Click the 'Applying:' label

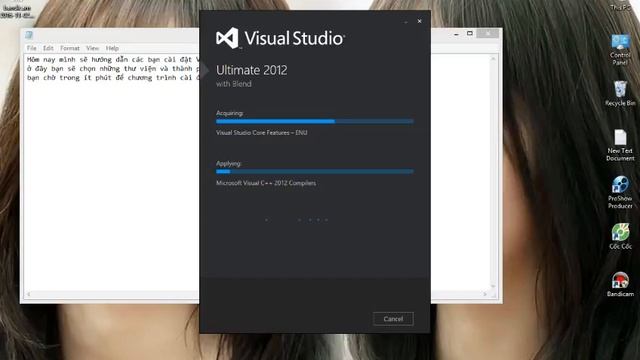coord(229,164)
